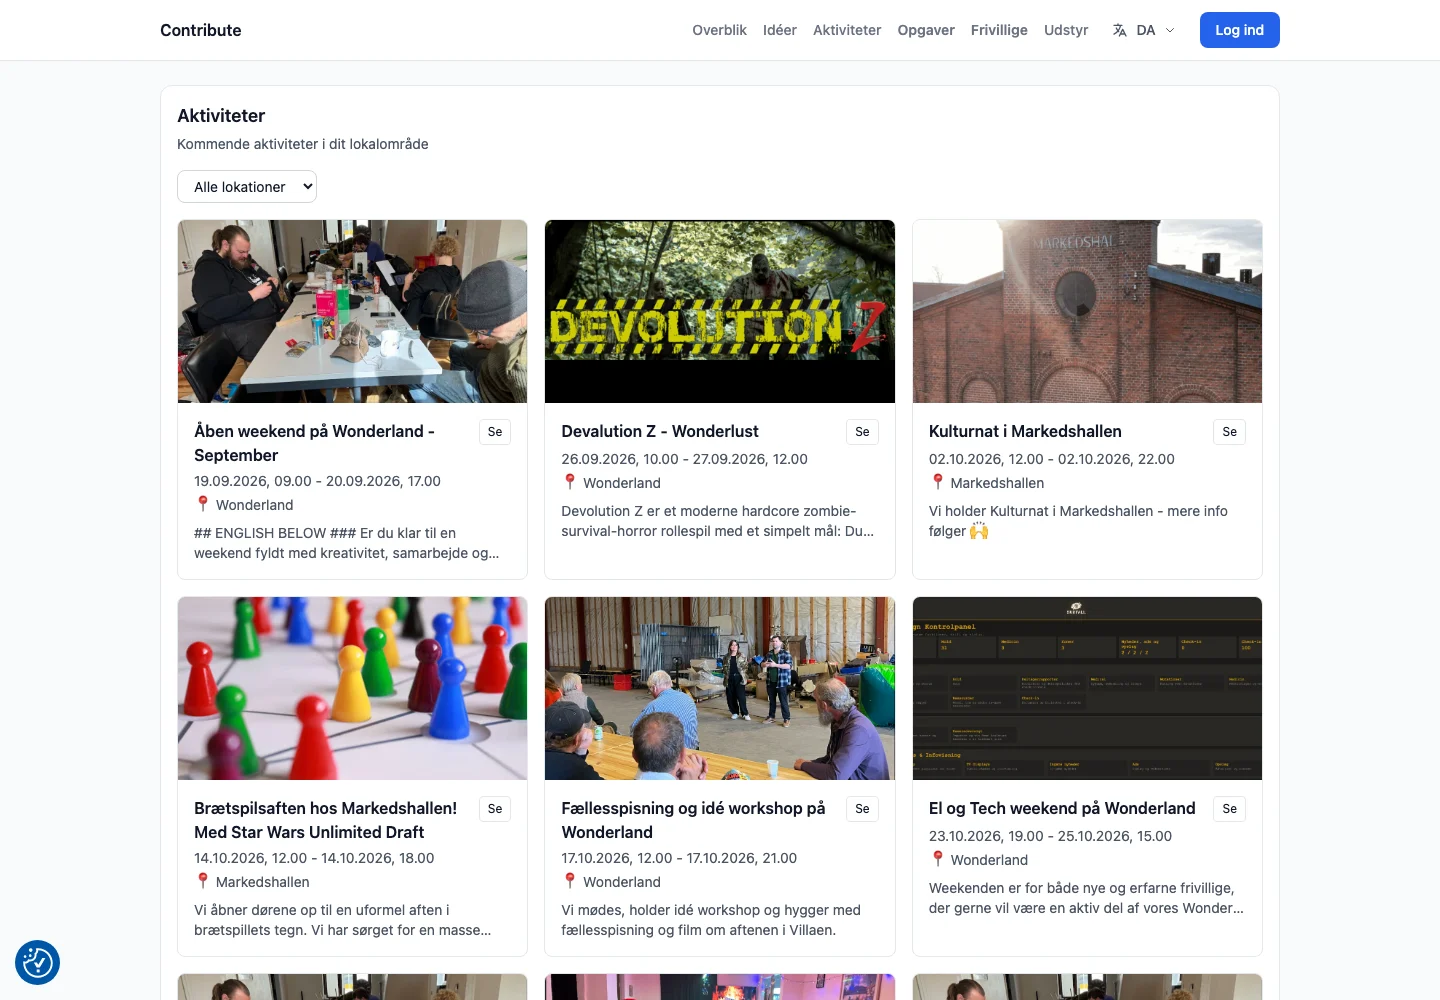Click the Log ind button
Image resolution: width=1440 pixels, height=1000 pixels.
[x=1240, y=30]
